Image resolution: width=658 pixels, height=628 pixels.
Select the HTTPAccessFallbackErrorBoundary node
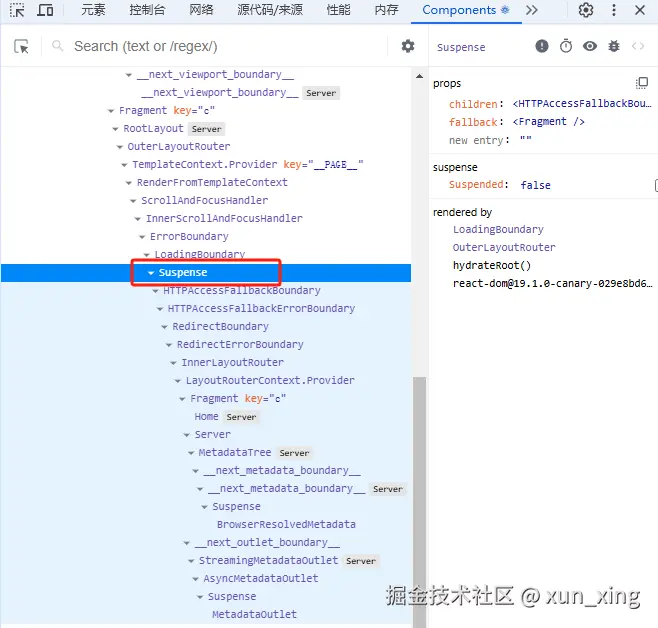click(x=261, y=309)
